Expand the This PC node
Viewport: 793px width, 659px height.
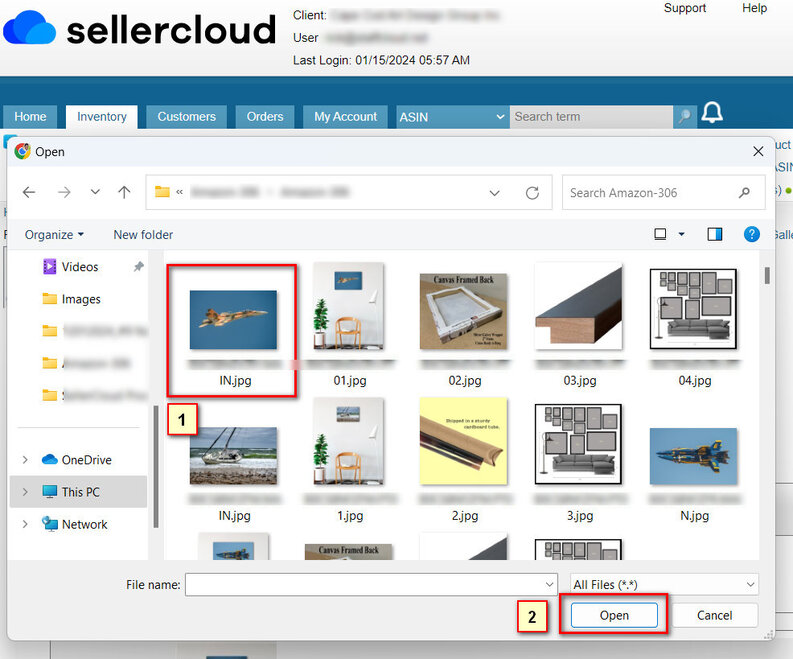(25, 492)
